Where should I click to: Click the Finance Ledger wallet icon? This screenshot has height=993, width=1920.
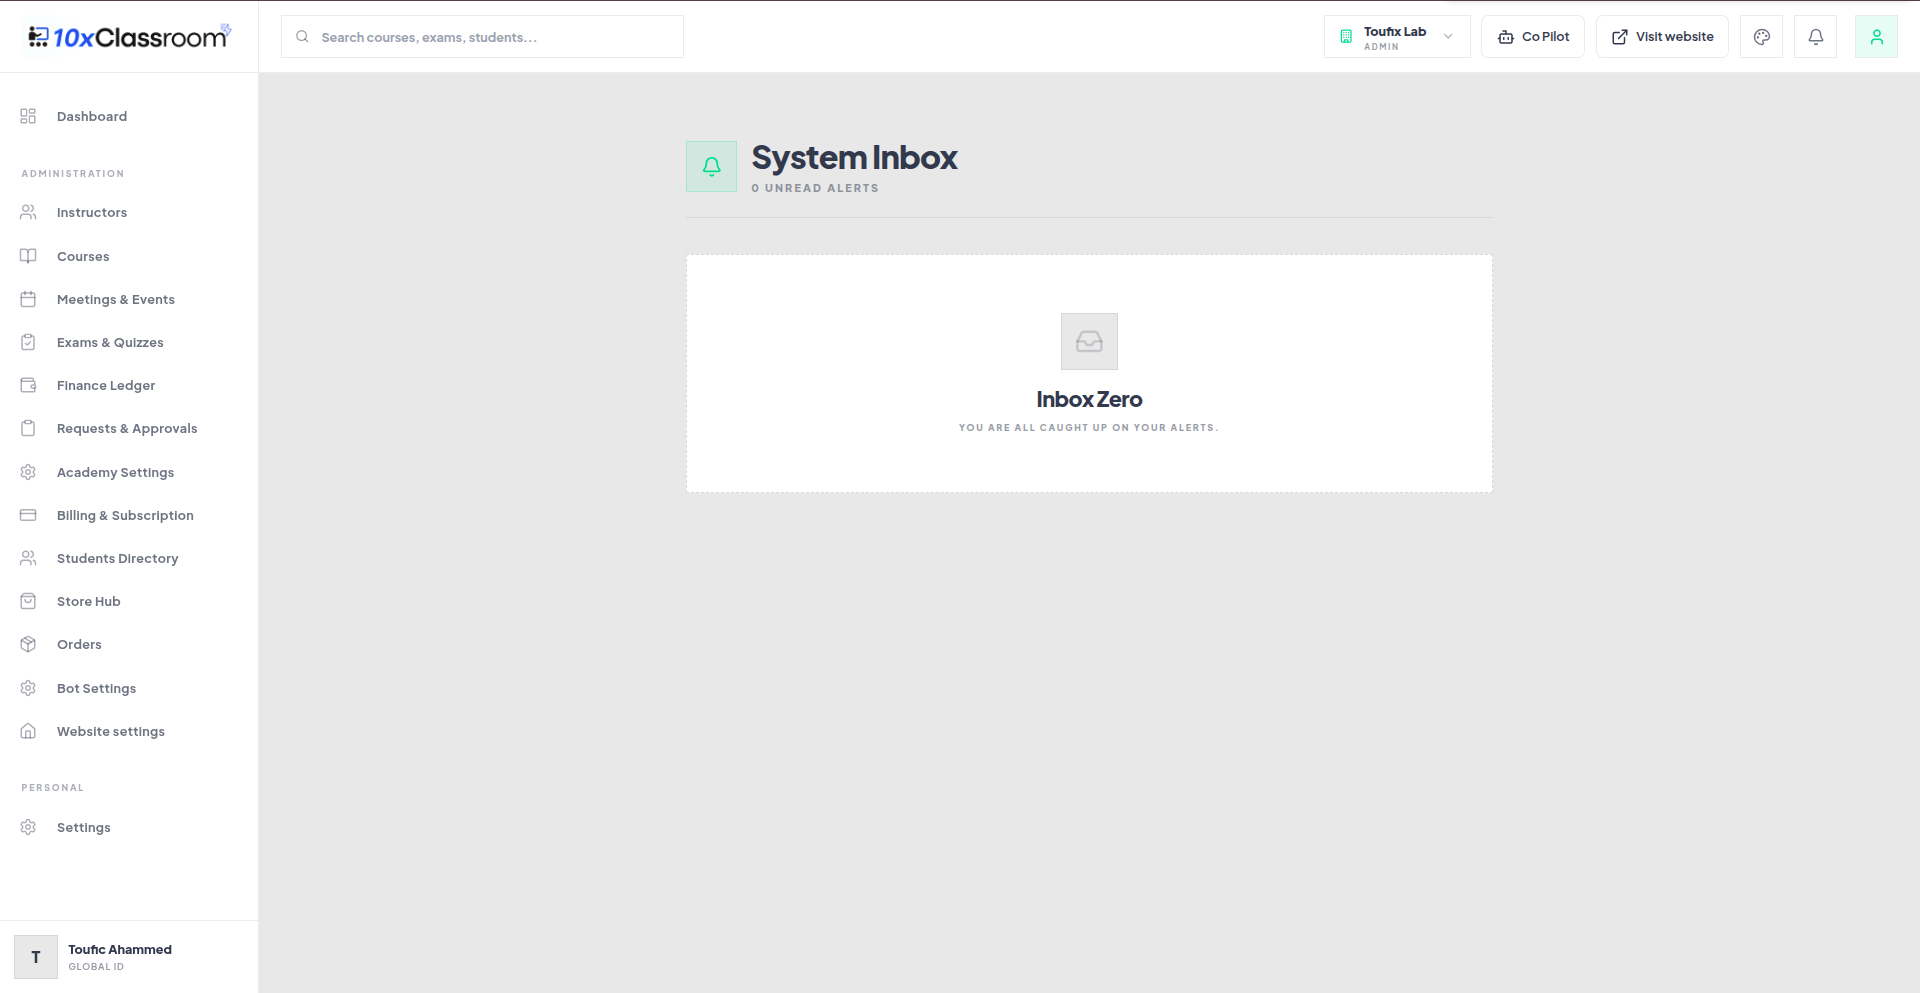click(x=28, y=385)
